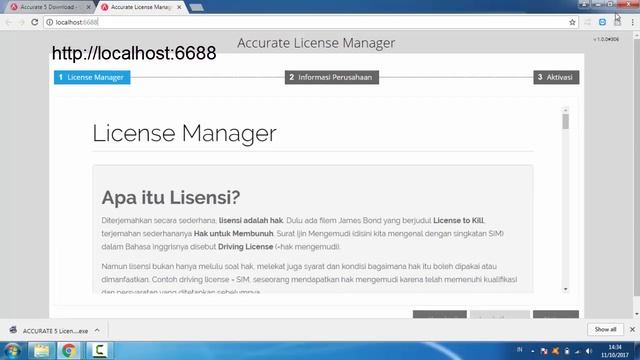Go to step 2 Informasi Perusahaan
Viewport: 640px width, 360px height.
tap(331, 77)
